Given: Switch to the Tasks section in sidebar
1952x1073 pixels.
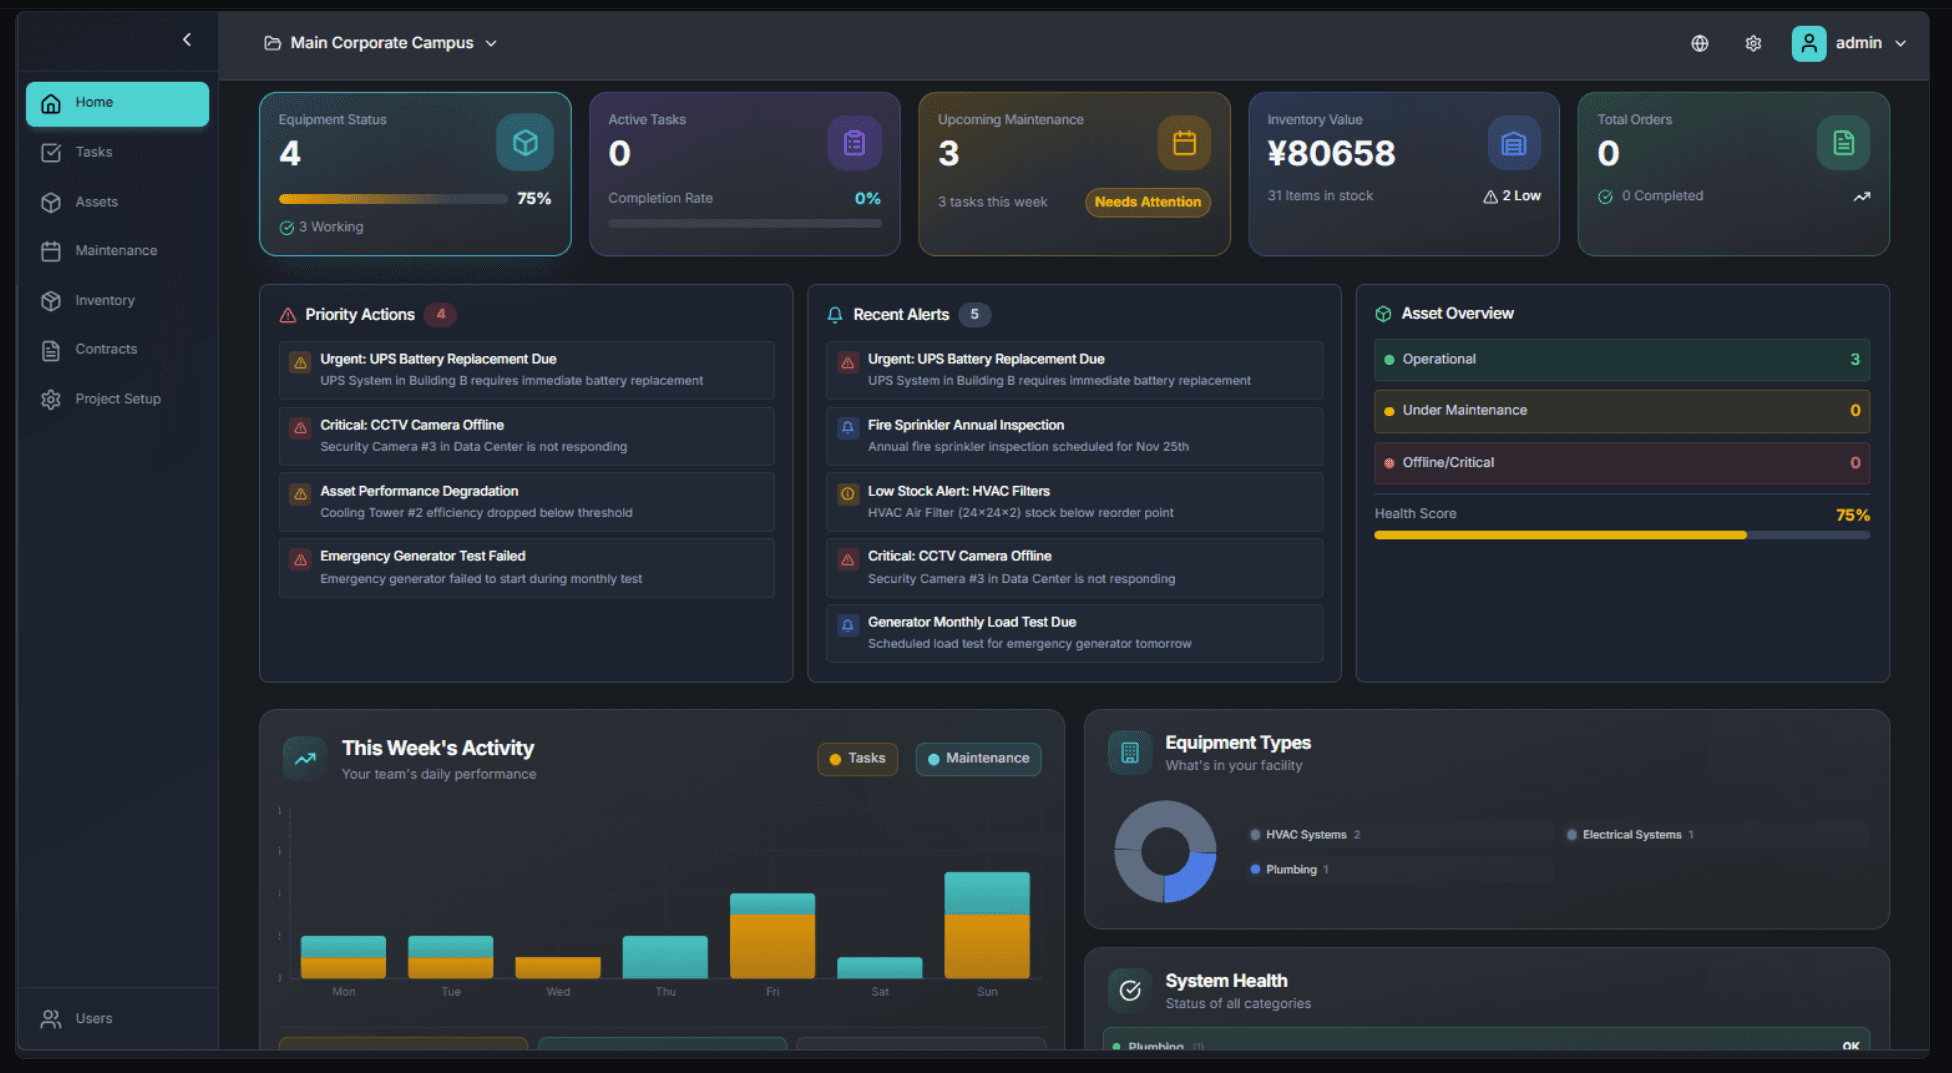Looking at the screenshot, I should pyautogui.click(x=93, y=152).
